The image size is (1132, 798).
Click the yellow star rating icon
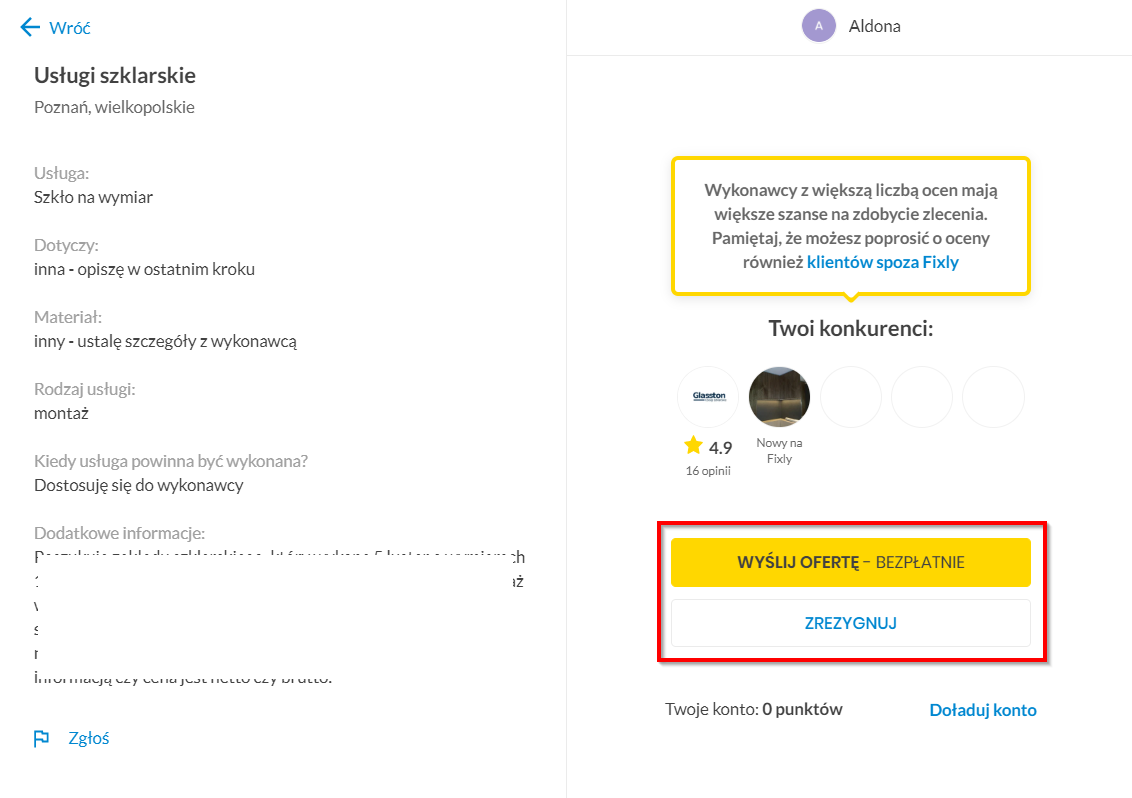[693, 446]
